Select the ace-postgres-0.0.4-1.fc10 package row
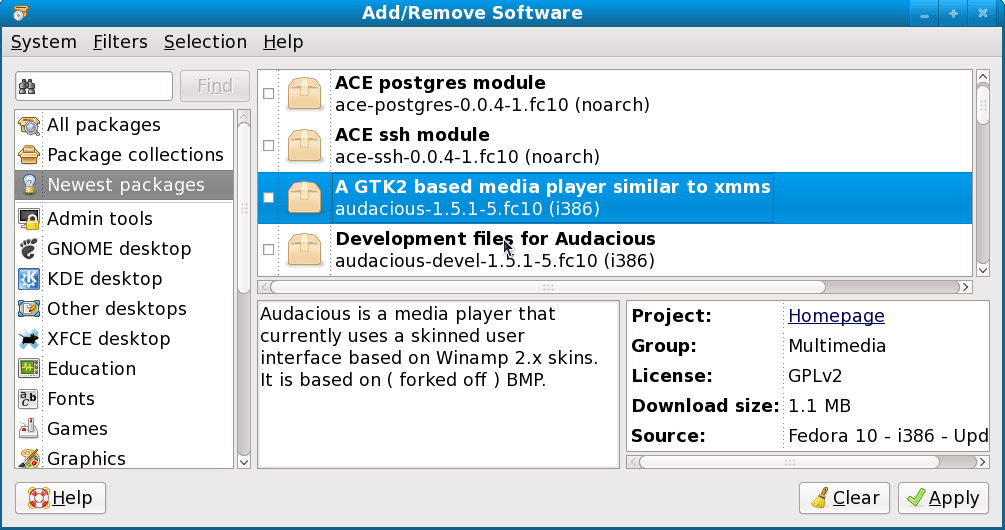This screenshot has height=530, width=1005. coord(615,94)
